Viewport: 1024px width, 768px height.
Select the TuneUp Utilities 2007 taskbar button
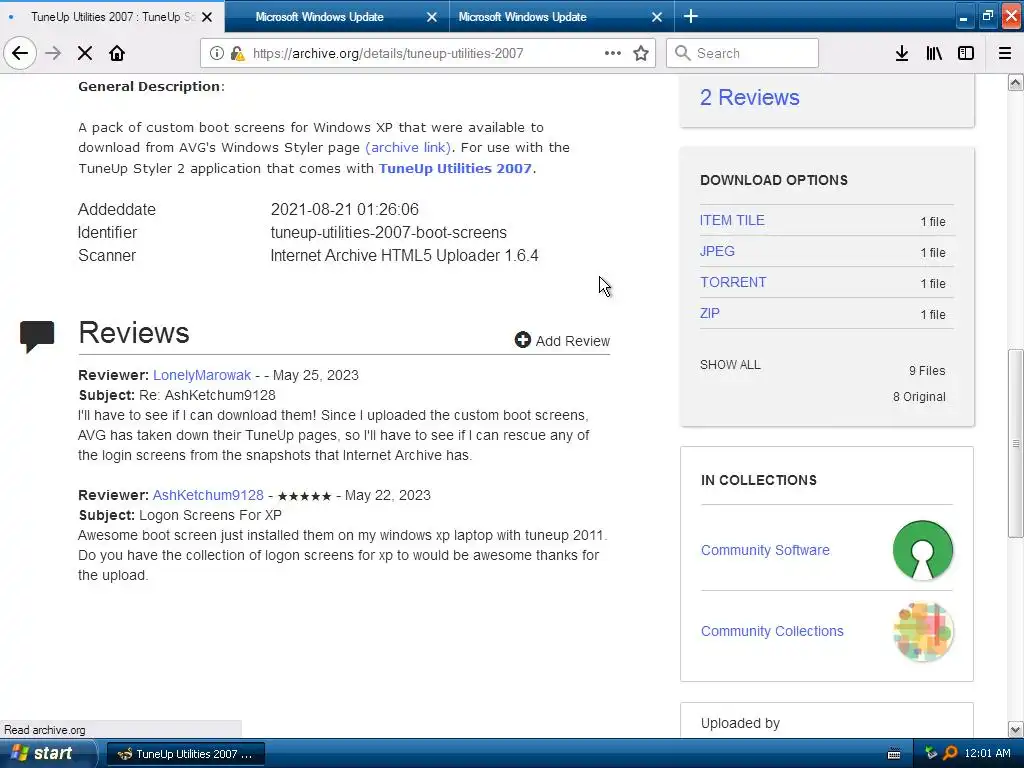click(185, 754)
